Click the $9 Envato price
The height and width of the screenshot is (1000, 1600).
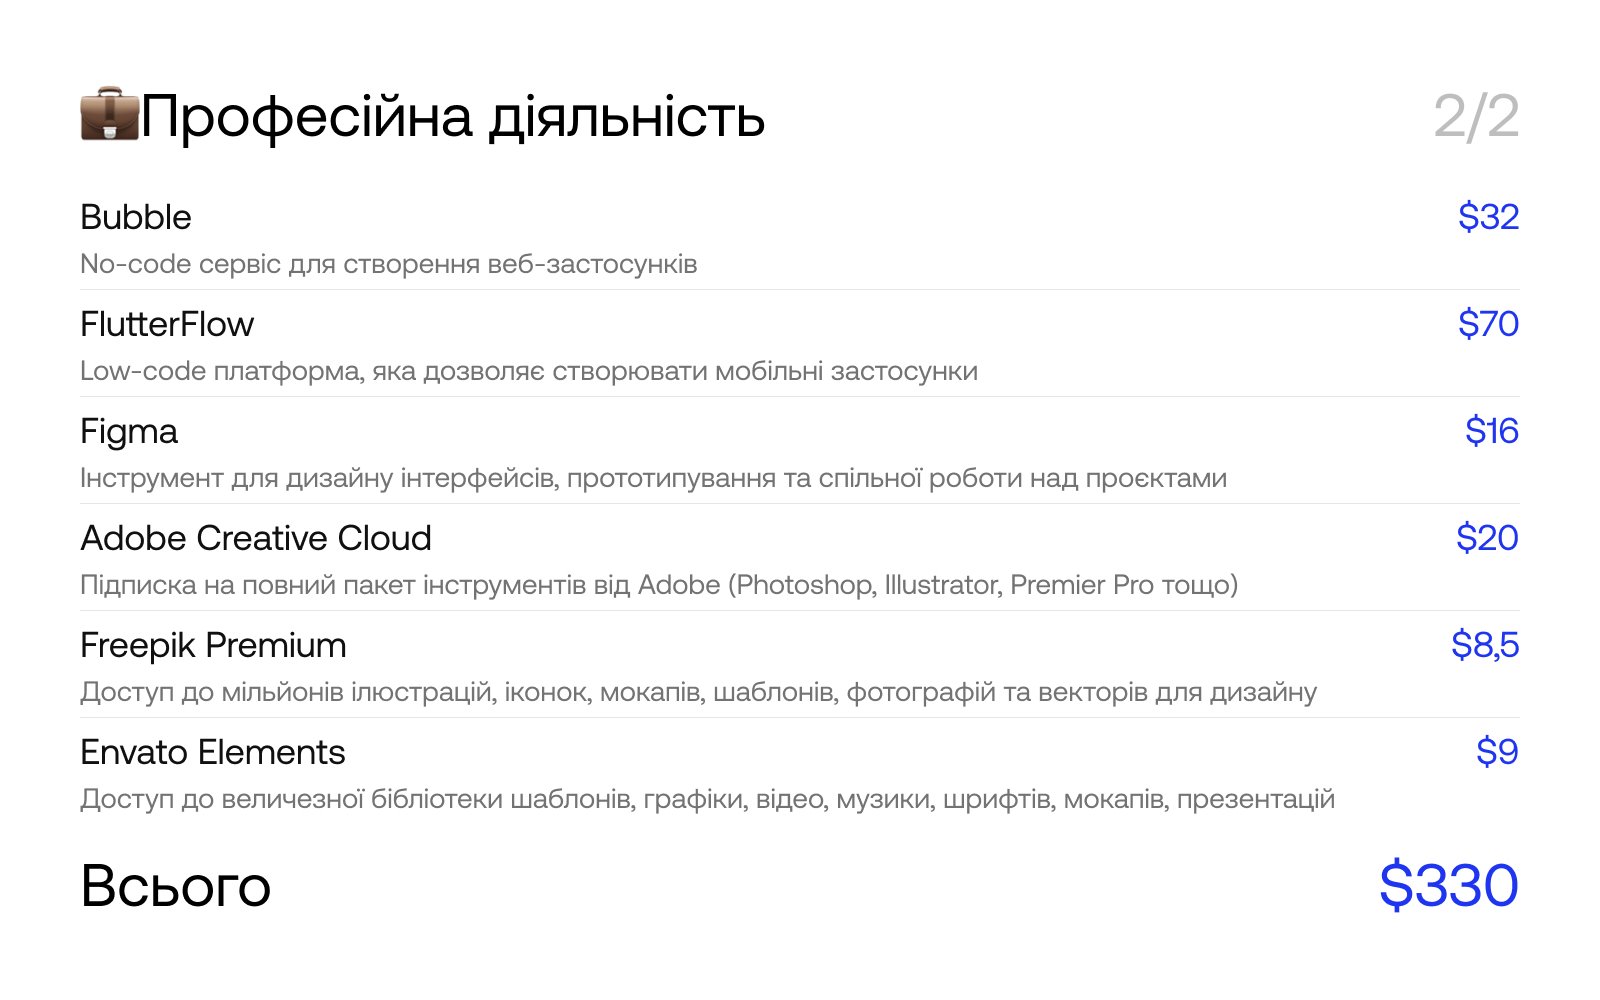click(1497, 752)
